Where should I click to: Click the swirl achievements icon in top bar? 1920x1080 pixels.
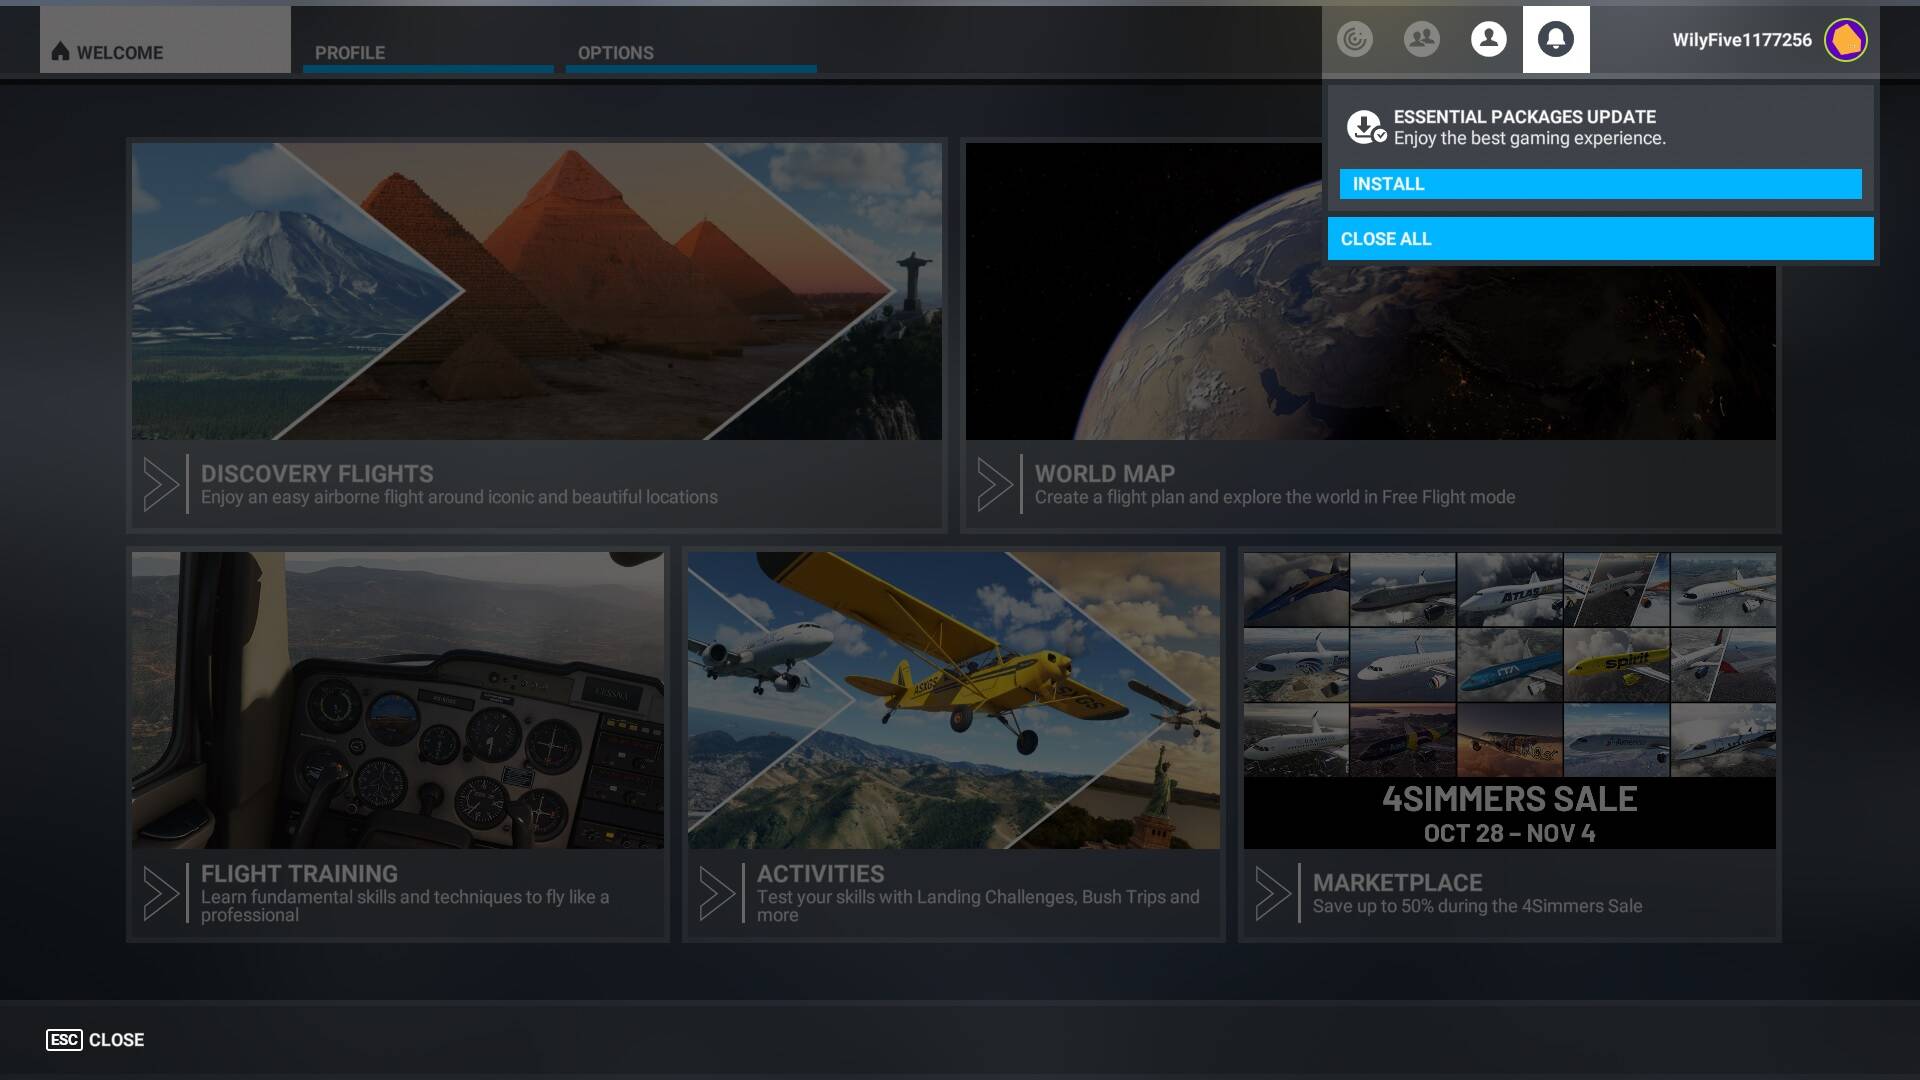pyautogui.click(x=1355, y=39)
